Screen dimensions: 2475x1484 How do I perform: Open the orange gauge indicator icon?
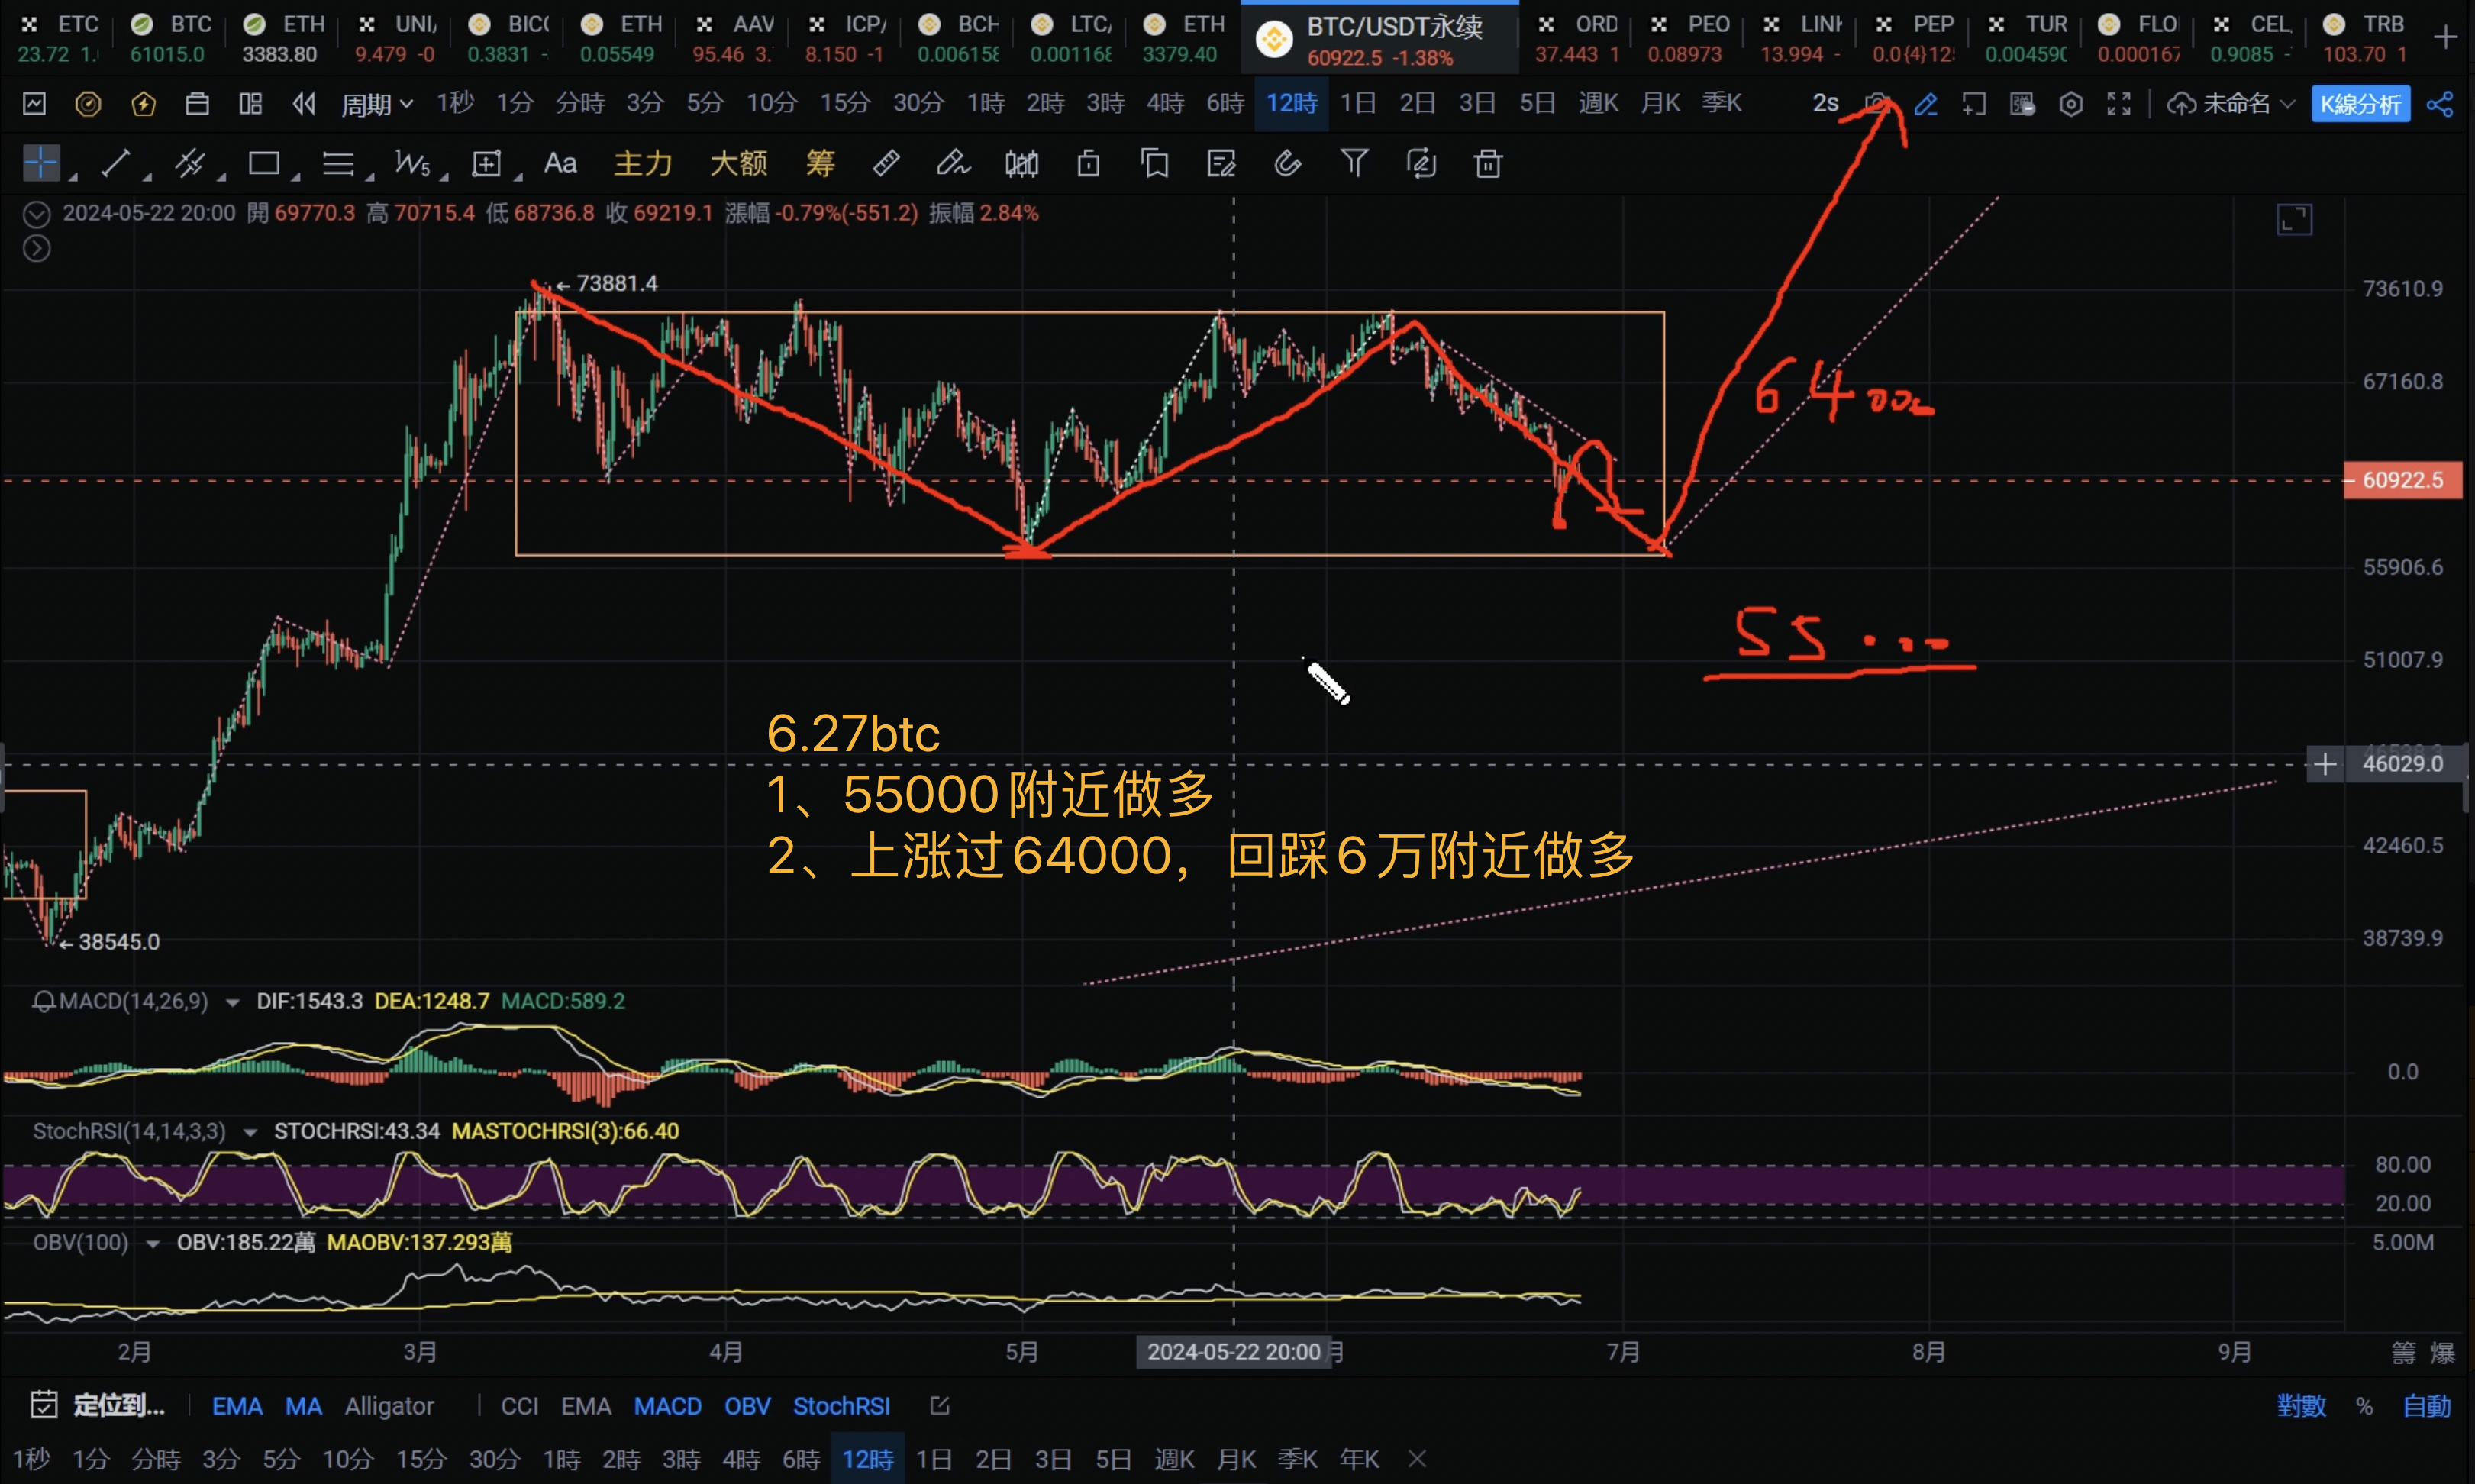[88, 103]
